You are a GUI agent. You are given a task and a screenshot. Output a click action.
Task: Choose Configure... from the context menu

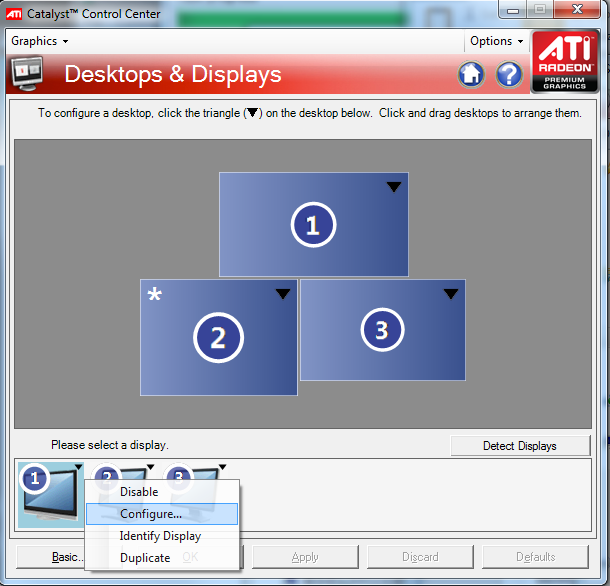pos(161,514)
